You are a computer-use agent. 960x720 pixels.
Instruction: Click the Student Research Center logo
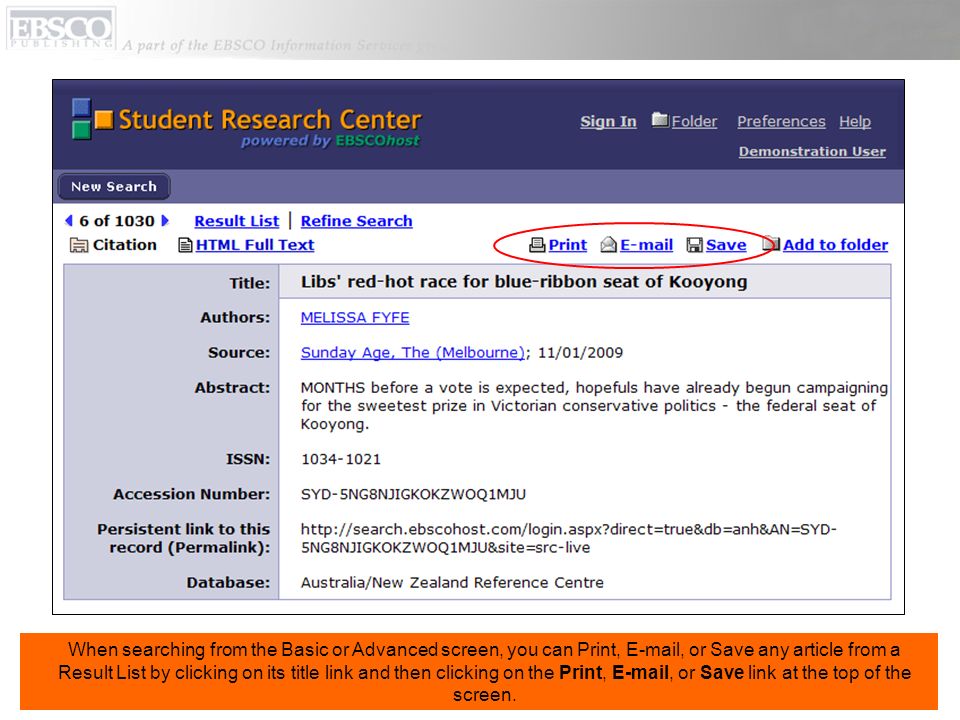[246, 124]
